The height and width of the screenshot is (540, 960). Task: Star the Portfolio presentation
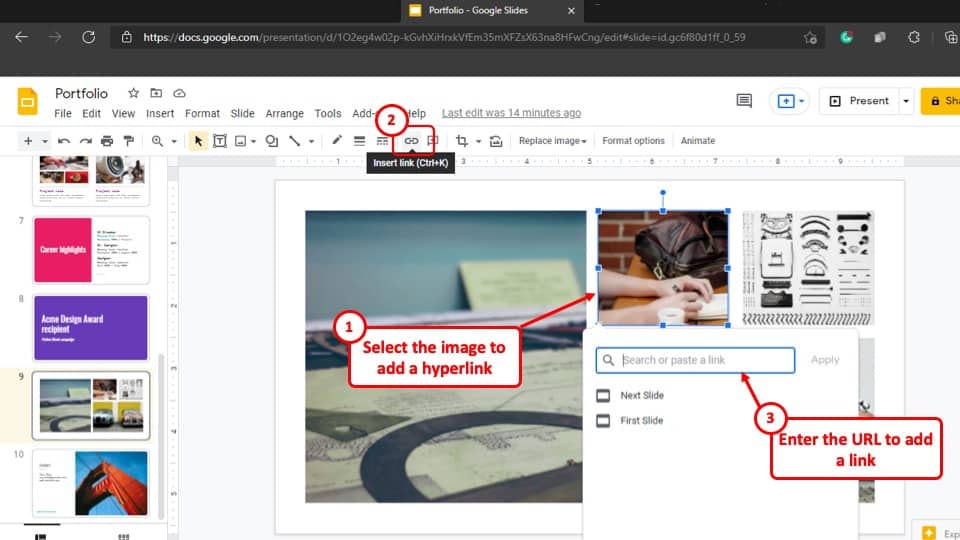tap(133, 93)
